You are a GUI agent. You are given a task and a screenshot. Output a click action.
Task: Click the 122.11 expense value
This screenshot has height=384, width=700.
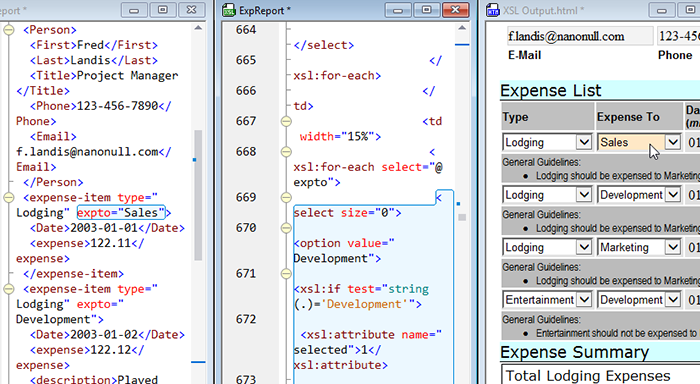click(111, 243)
